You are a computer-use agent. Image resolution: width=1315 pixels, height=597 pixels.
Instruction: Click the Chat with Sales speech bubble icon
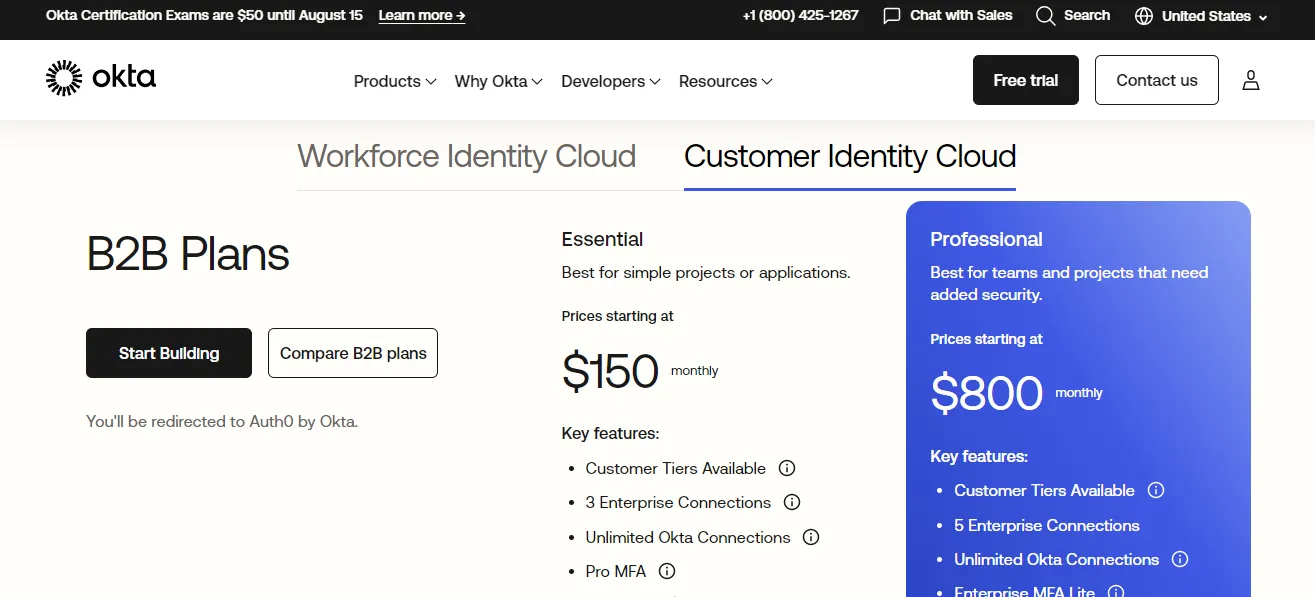(x=892, y=16)
